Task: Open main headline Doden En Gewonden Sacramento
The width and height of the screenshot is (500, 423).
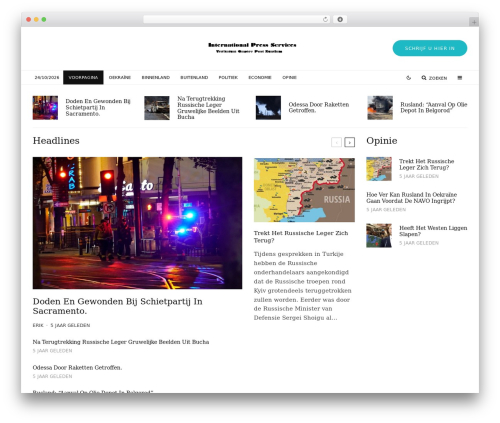Action: click(118, 306)
